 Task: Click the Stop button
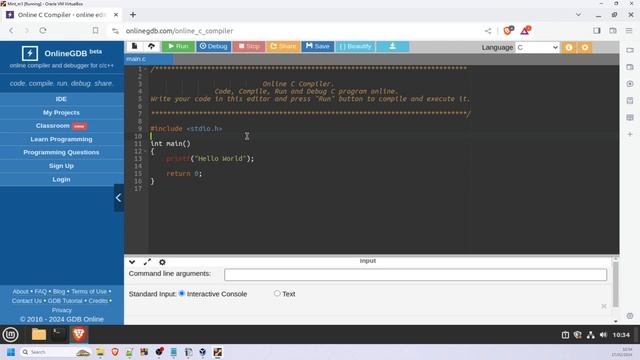pos(249,47)
